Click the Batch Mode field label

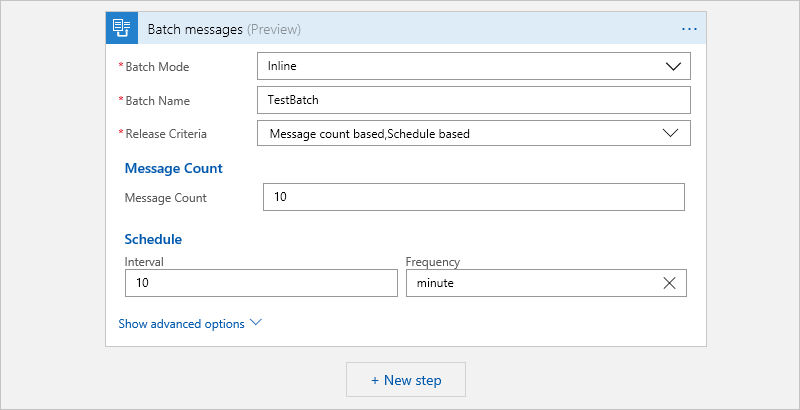(x=157, y=67)
